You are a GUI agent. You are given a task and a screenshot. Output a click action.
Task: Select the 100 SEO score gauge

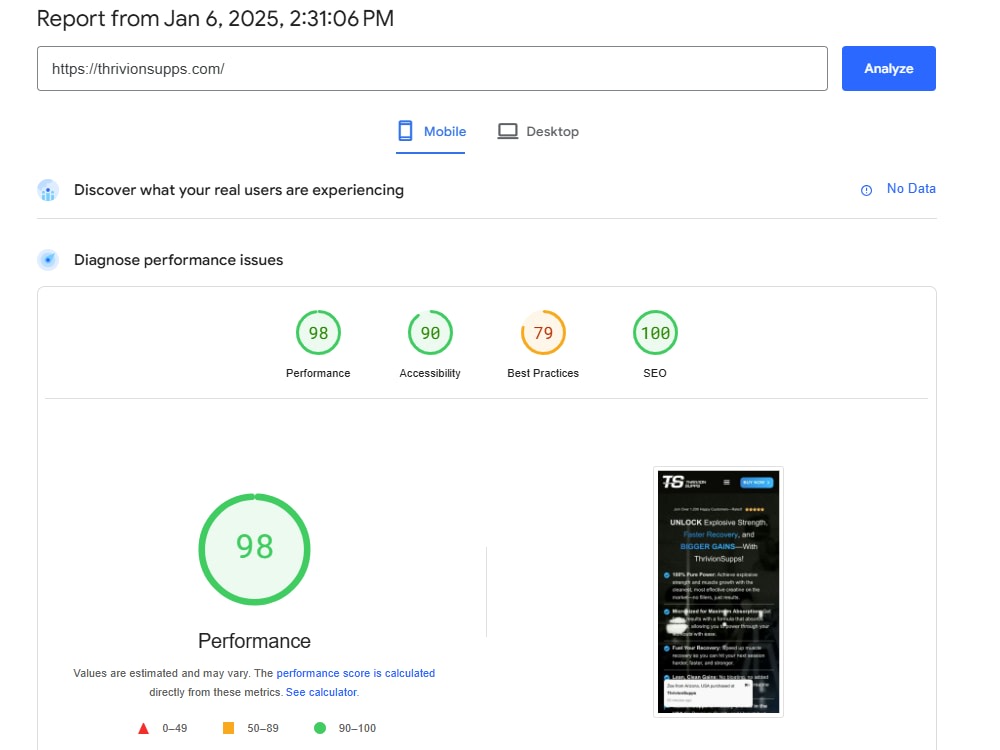655,332
